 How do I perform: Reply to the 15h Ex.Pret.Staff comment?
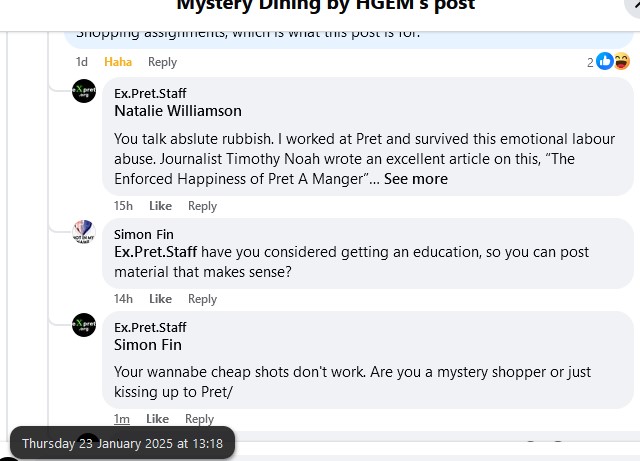[202, 206]
